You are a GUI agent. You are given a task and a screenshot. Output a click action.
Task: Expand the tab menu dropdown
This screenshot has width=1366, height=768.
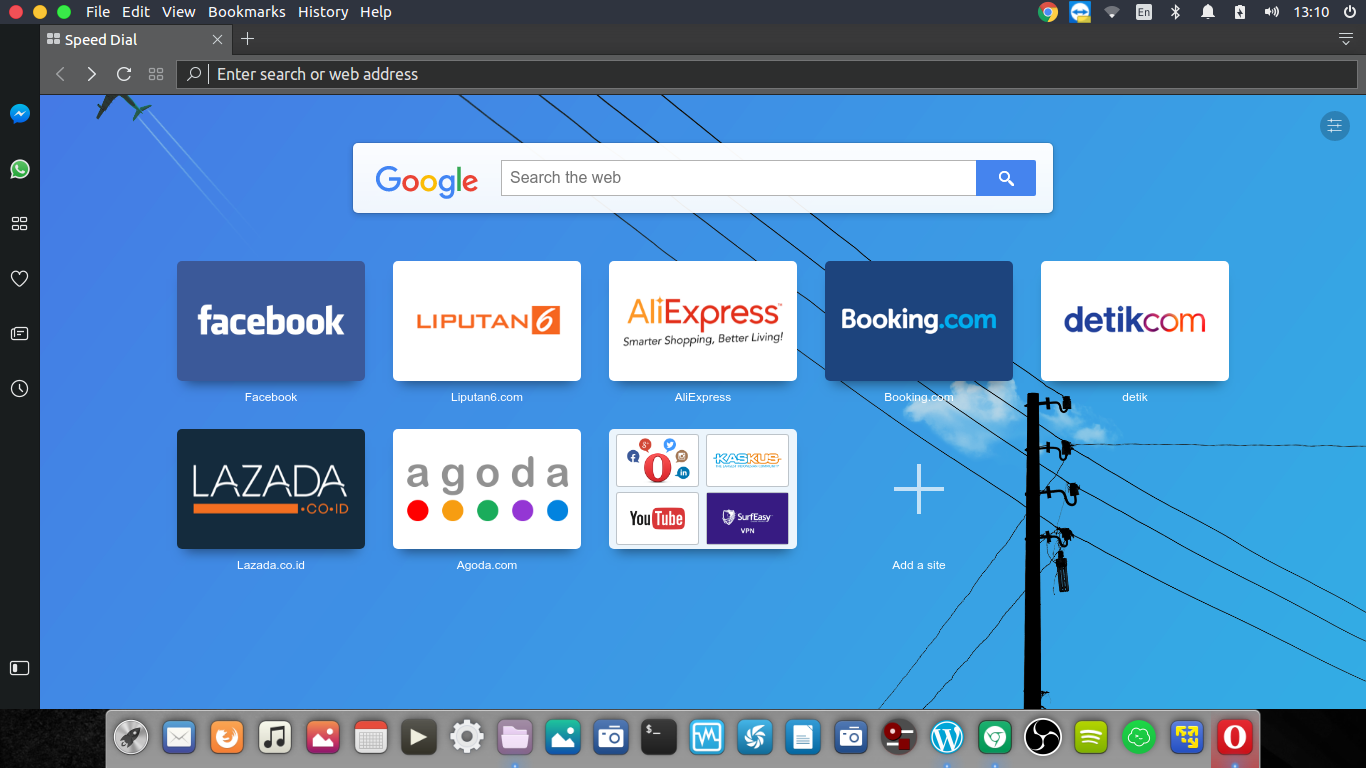(x=1346, y=39)
